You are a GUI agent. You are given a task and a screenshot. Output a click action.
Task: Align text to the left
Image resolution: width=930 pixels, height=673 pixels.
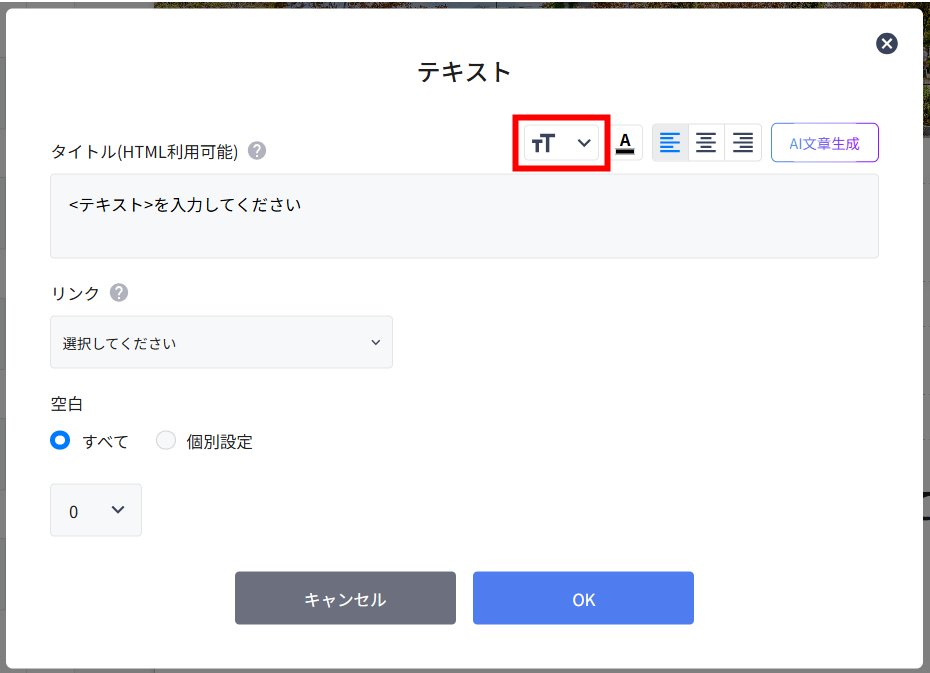[670, 143]
